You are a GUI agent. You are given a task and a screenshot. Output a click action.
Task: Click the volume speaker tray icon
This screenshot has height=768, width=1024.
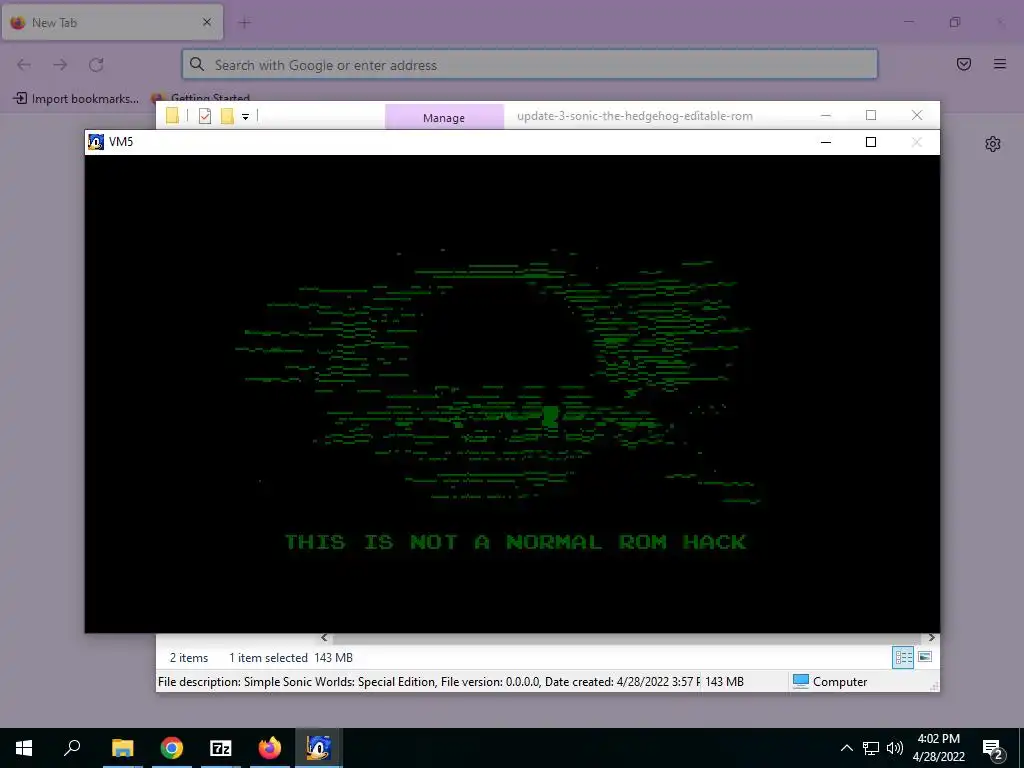[x=895, y=748]
